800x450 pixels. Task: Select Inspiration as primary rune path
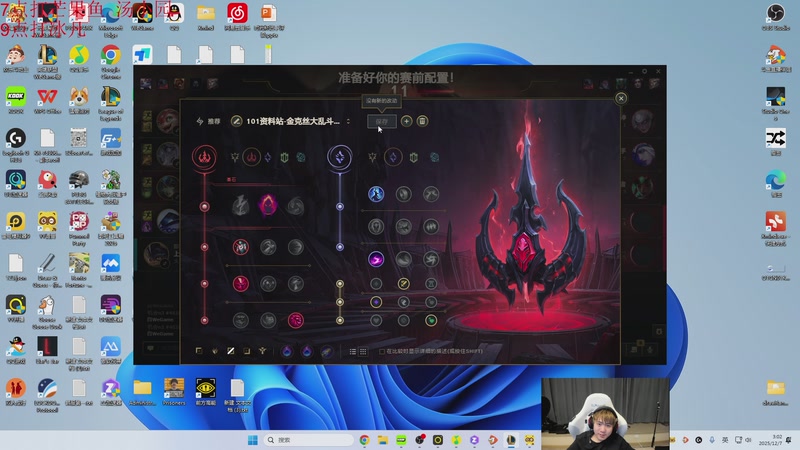coord(301,158)
